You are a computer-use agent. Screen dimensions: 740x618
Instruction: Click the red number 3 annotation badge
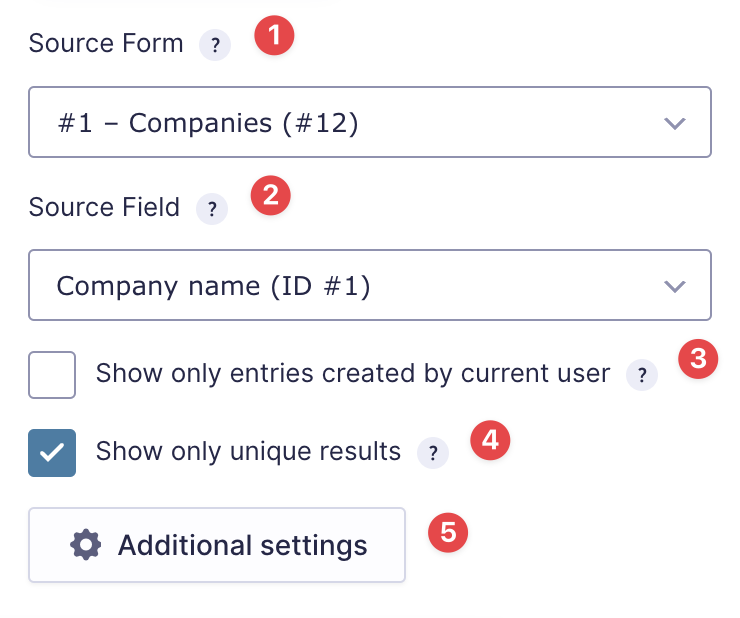coord(697,359)
